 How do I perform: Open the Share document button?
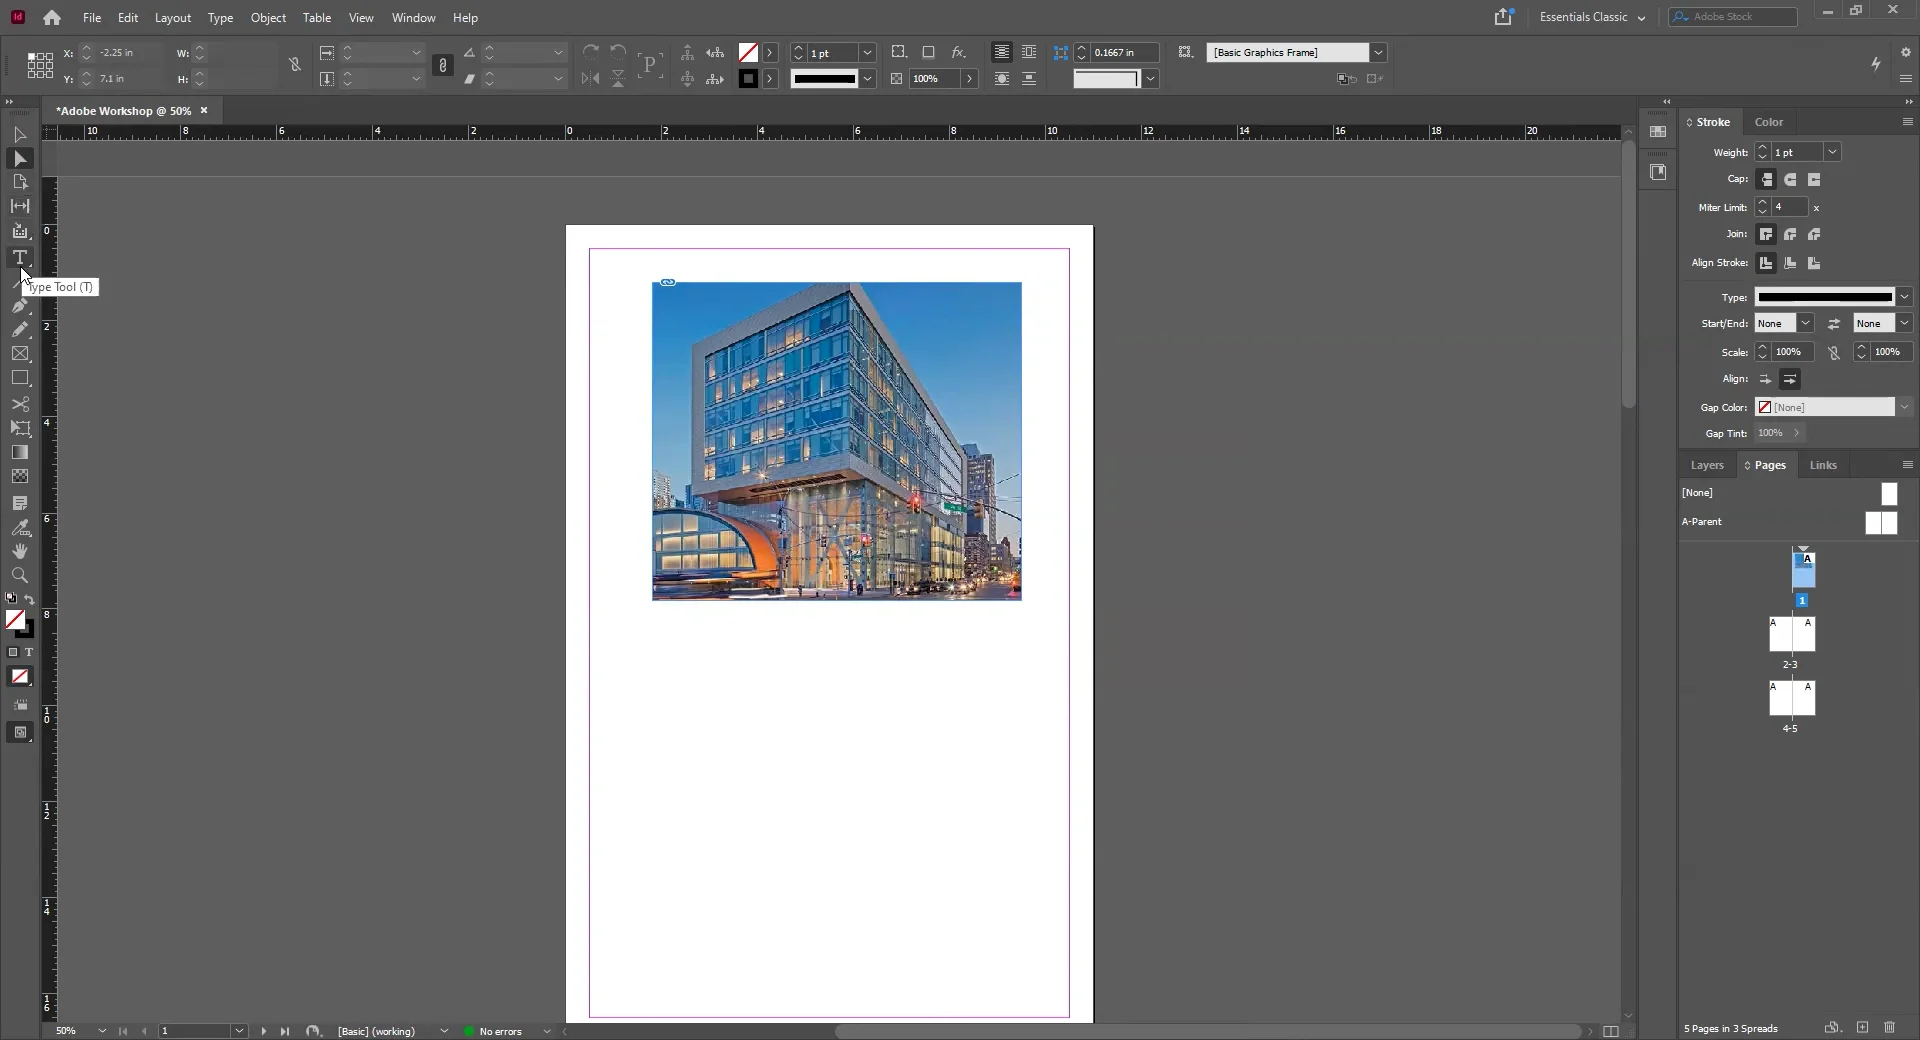tap(1504, 17)
